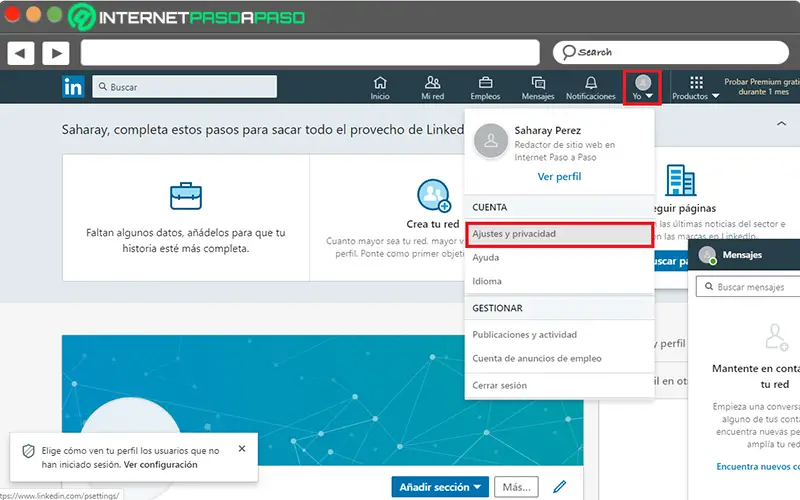Click the GESTIONAR section header

[497, 308]
